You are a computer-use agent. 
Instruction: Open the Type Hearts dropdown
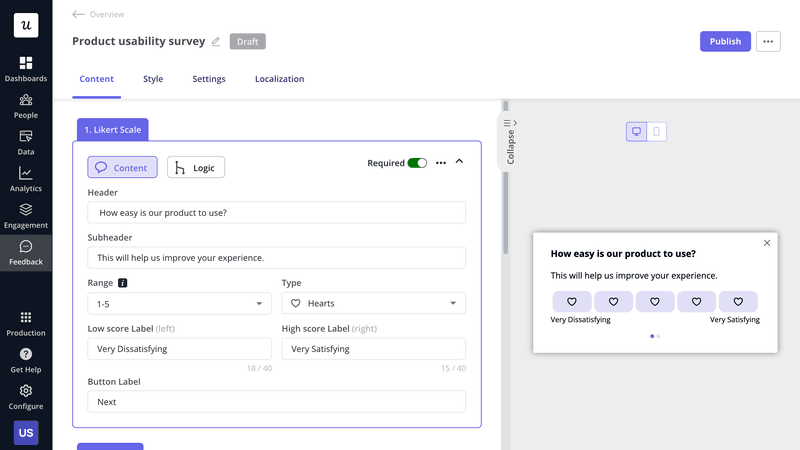click(x=373, y=303)
